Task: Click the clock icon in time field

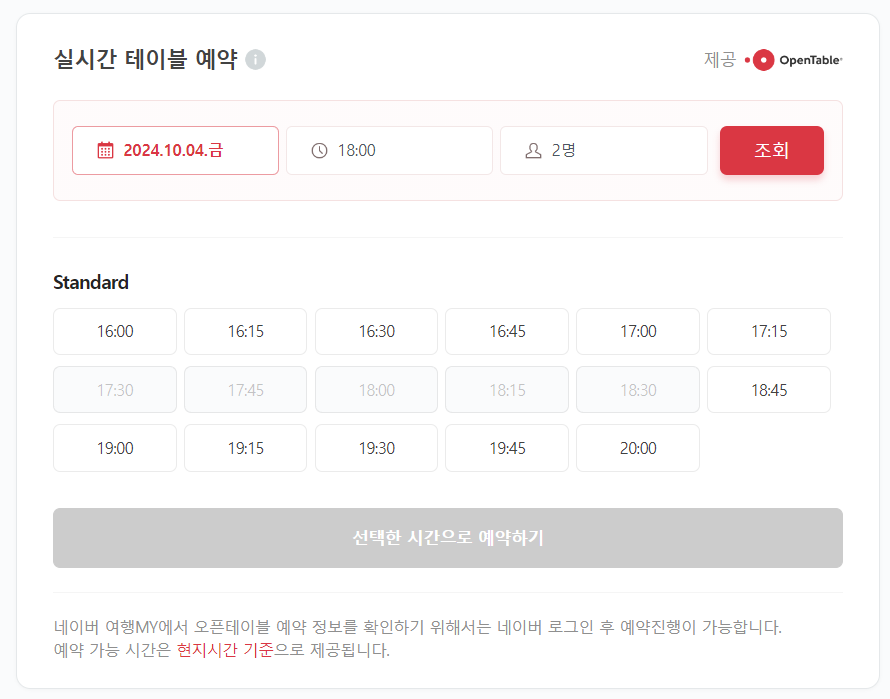Action: click(320, 150)
